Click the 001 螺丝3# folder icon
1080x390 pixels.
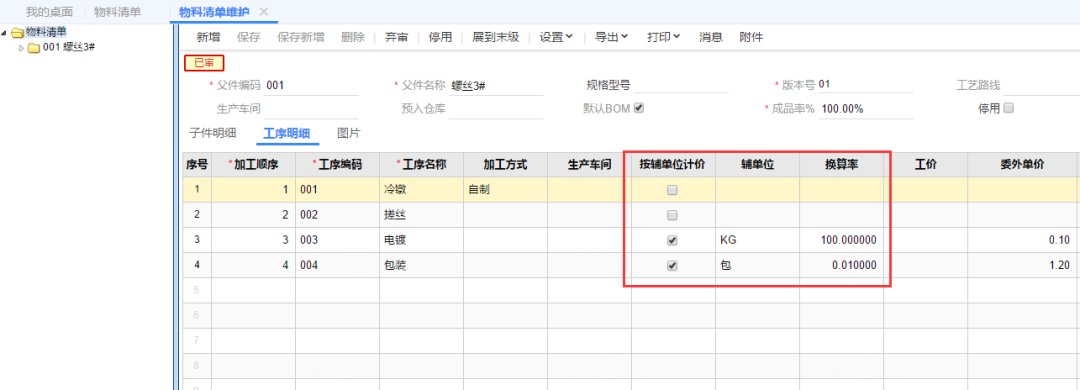point(34,48)
